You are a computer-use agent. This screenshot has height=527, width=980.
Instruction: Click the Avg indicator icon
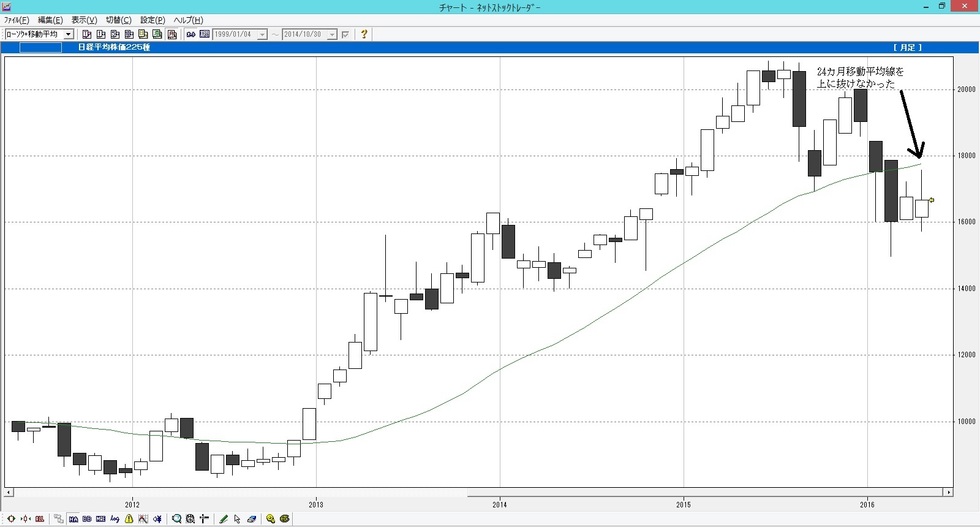[x=115, y=519]
